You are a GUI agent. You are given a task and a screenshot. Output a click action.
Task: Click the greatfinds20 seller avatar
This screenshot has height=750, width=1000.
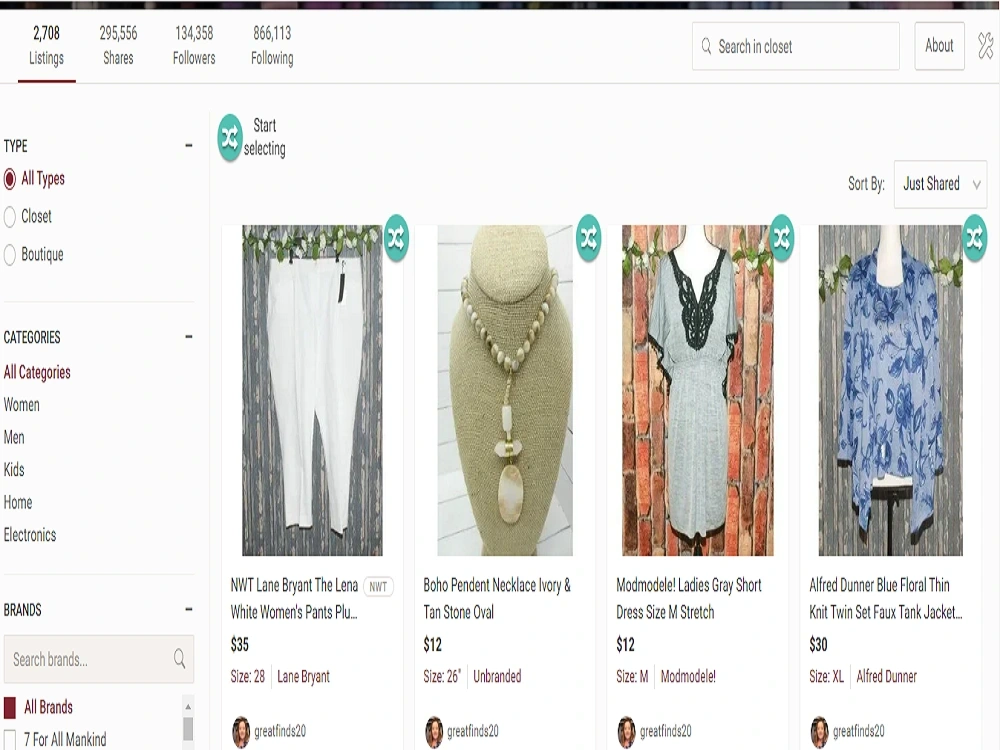pos(240,731)
